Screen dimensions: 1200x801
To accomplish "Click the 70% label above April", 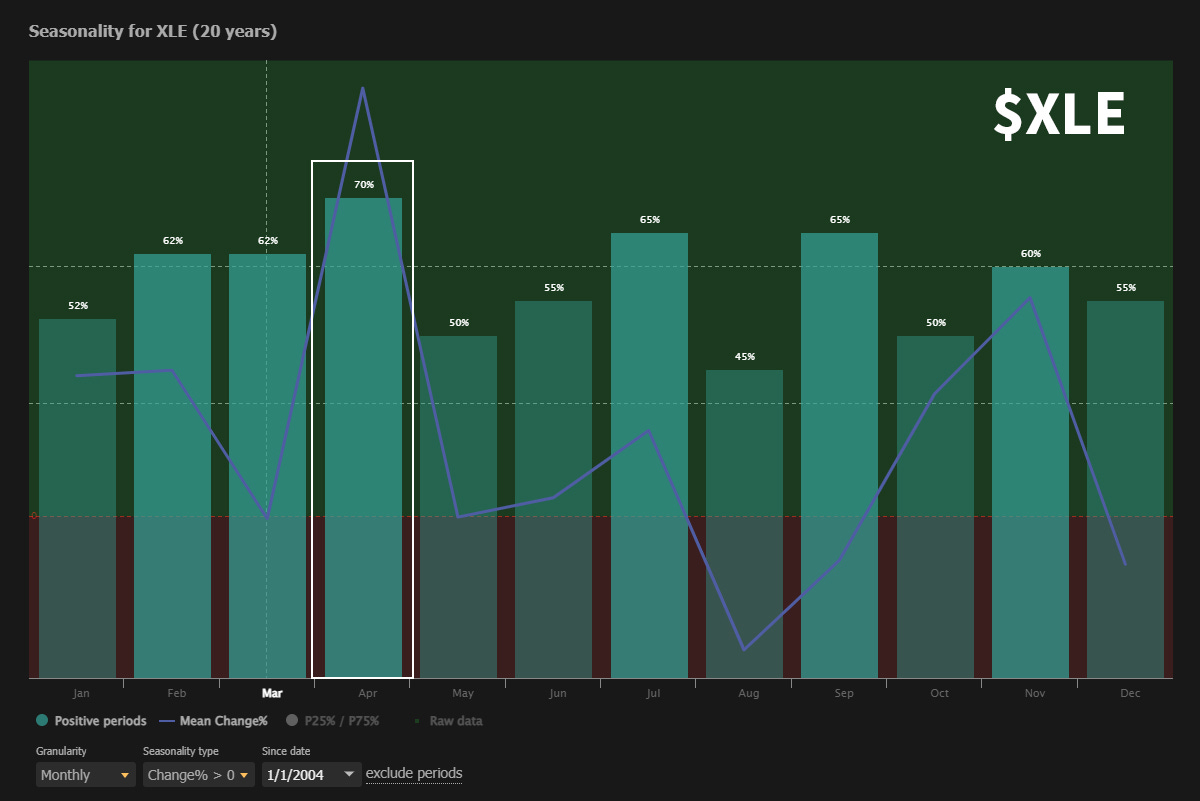I will tap(364, 185).
